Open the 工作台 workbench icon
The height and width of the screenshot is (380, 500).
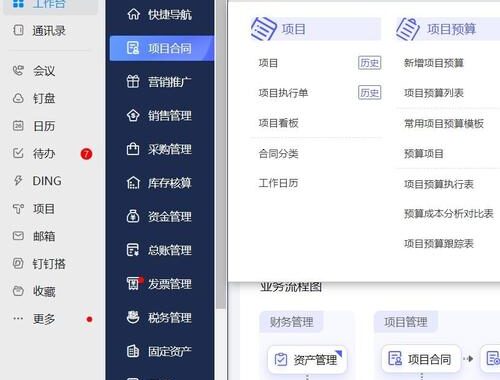click(x=18, y=4)
